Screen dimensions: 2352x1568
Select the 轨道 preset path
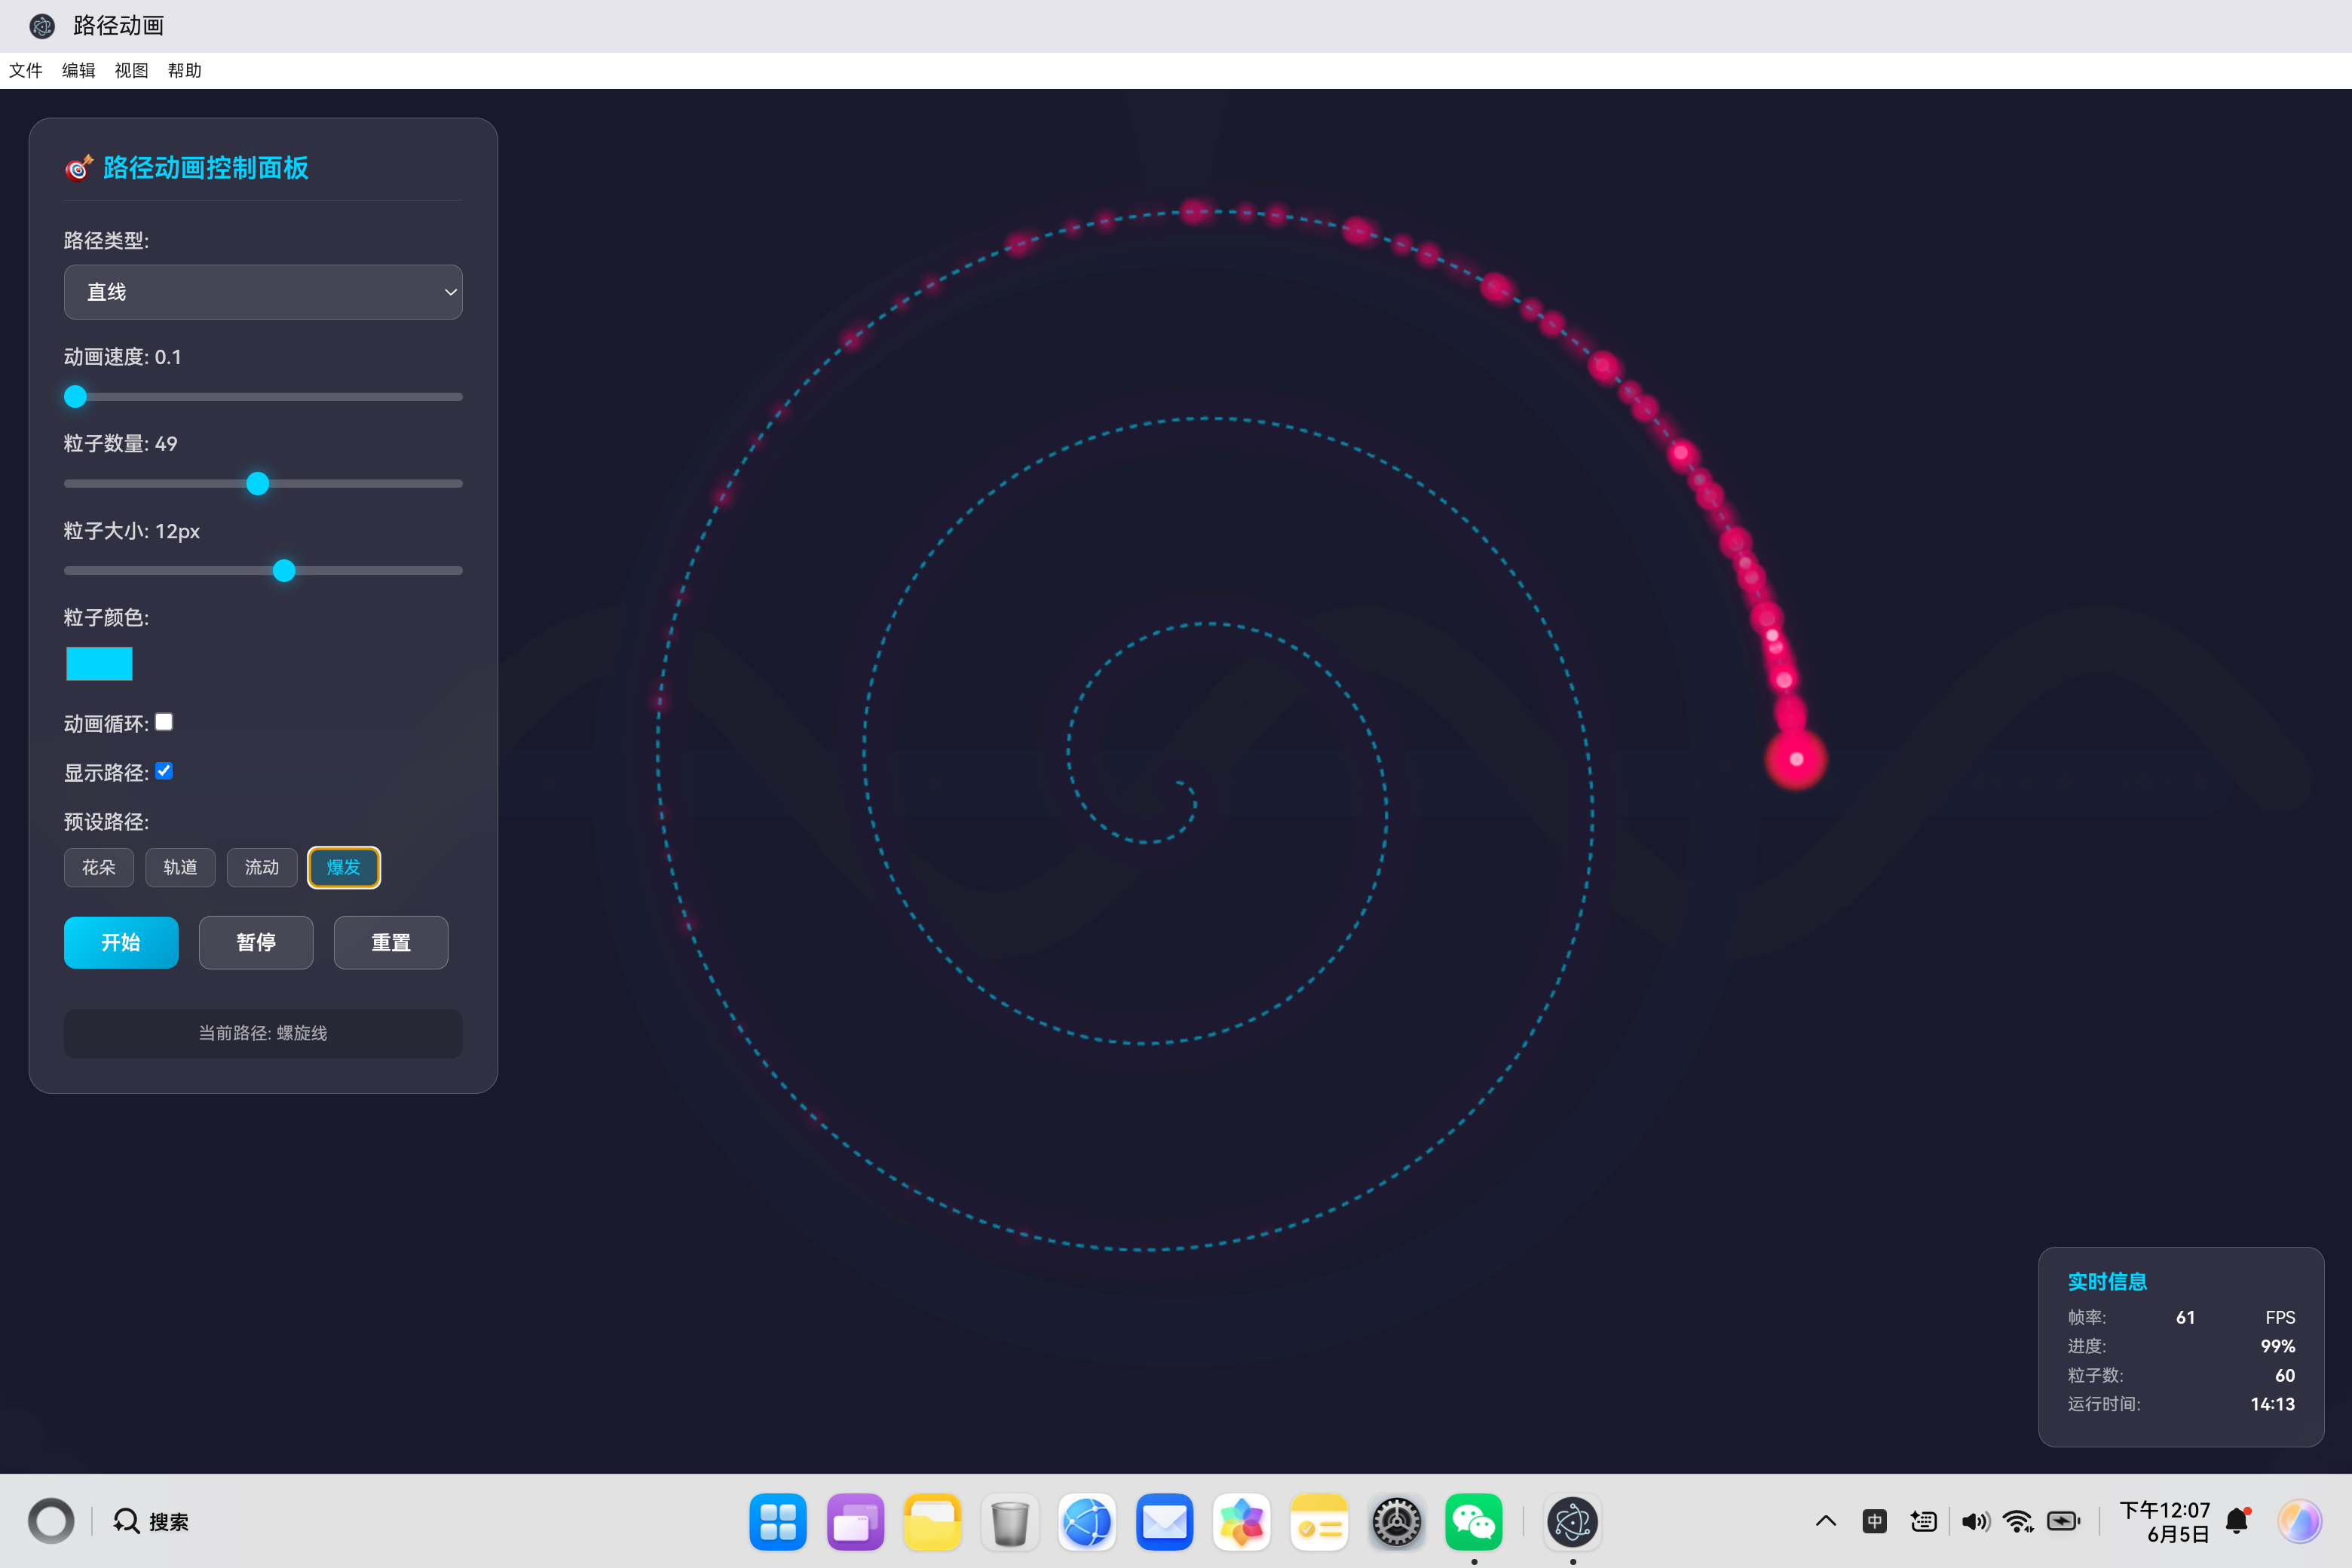click(x=180, y=867)
